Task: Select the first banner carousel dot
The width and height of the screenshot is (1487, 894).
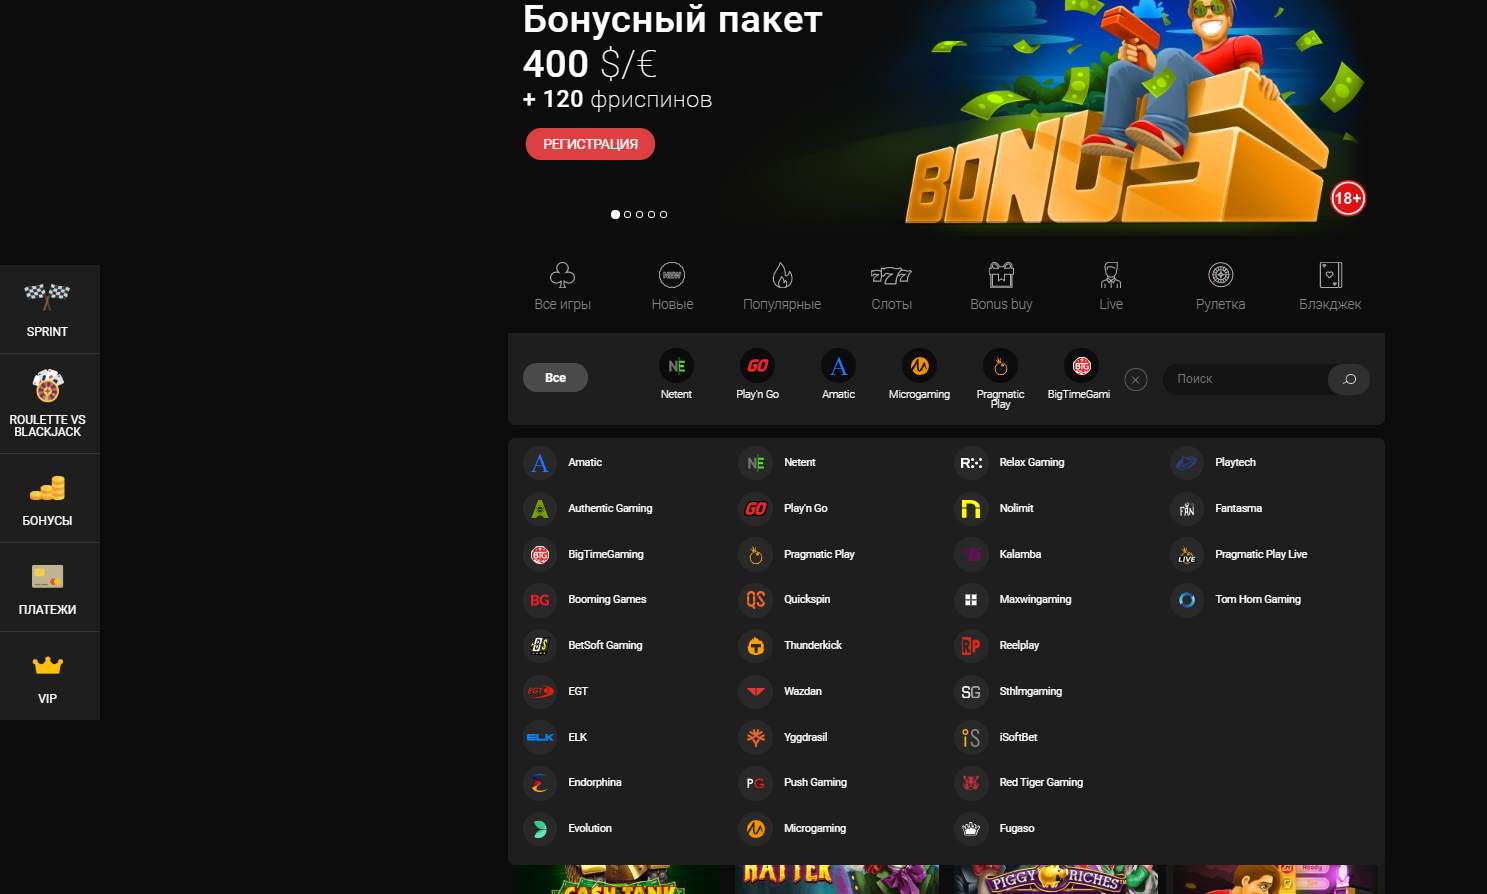Action: pos(615,214)
